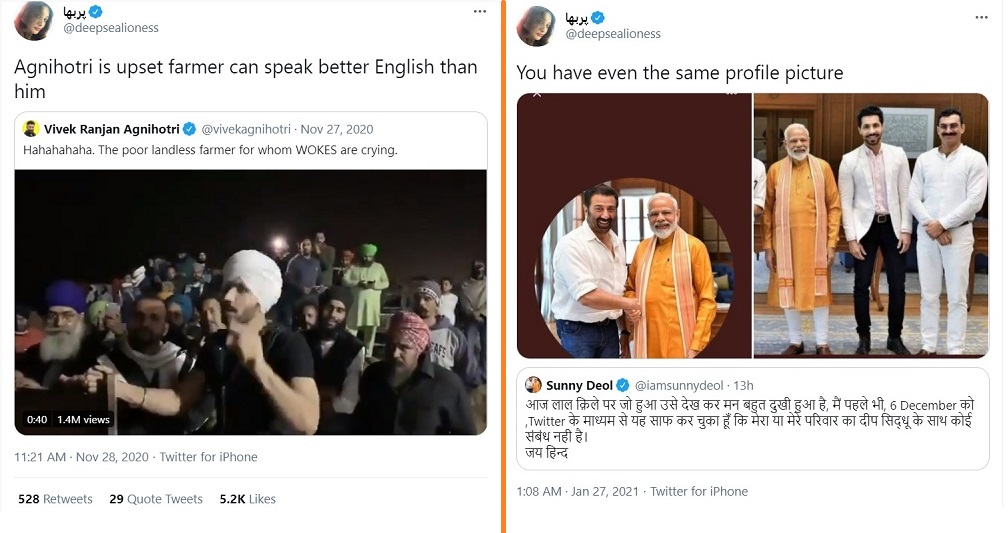1008x533 pixels.
Task: Open the @iamsunnydeol handle link
Action: (x=678, y=385)
